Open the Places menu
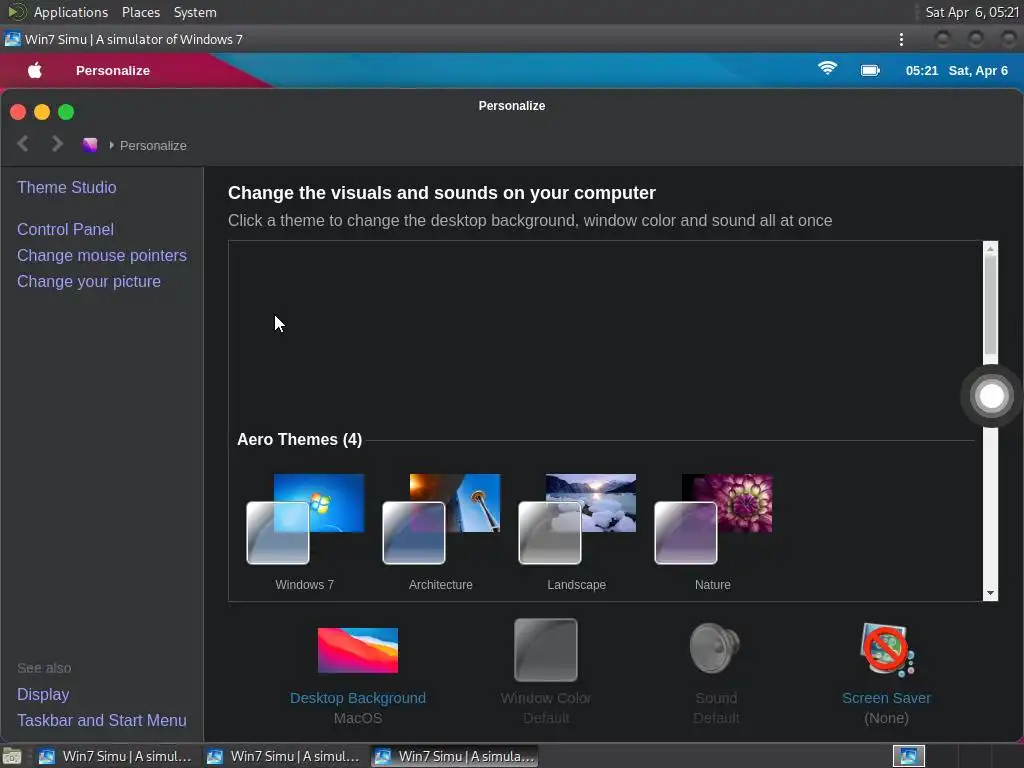Screen dimensions: 1024x768 pos(141,12)
